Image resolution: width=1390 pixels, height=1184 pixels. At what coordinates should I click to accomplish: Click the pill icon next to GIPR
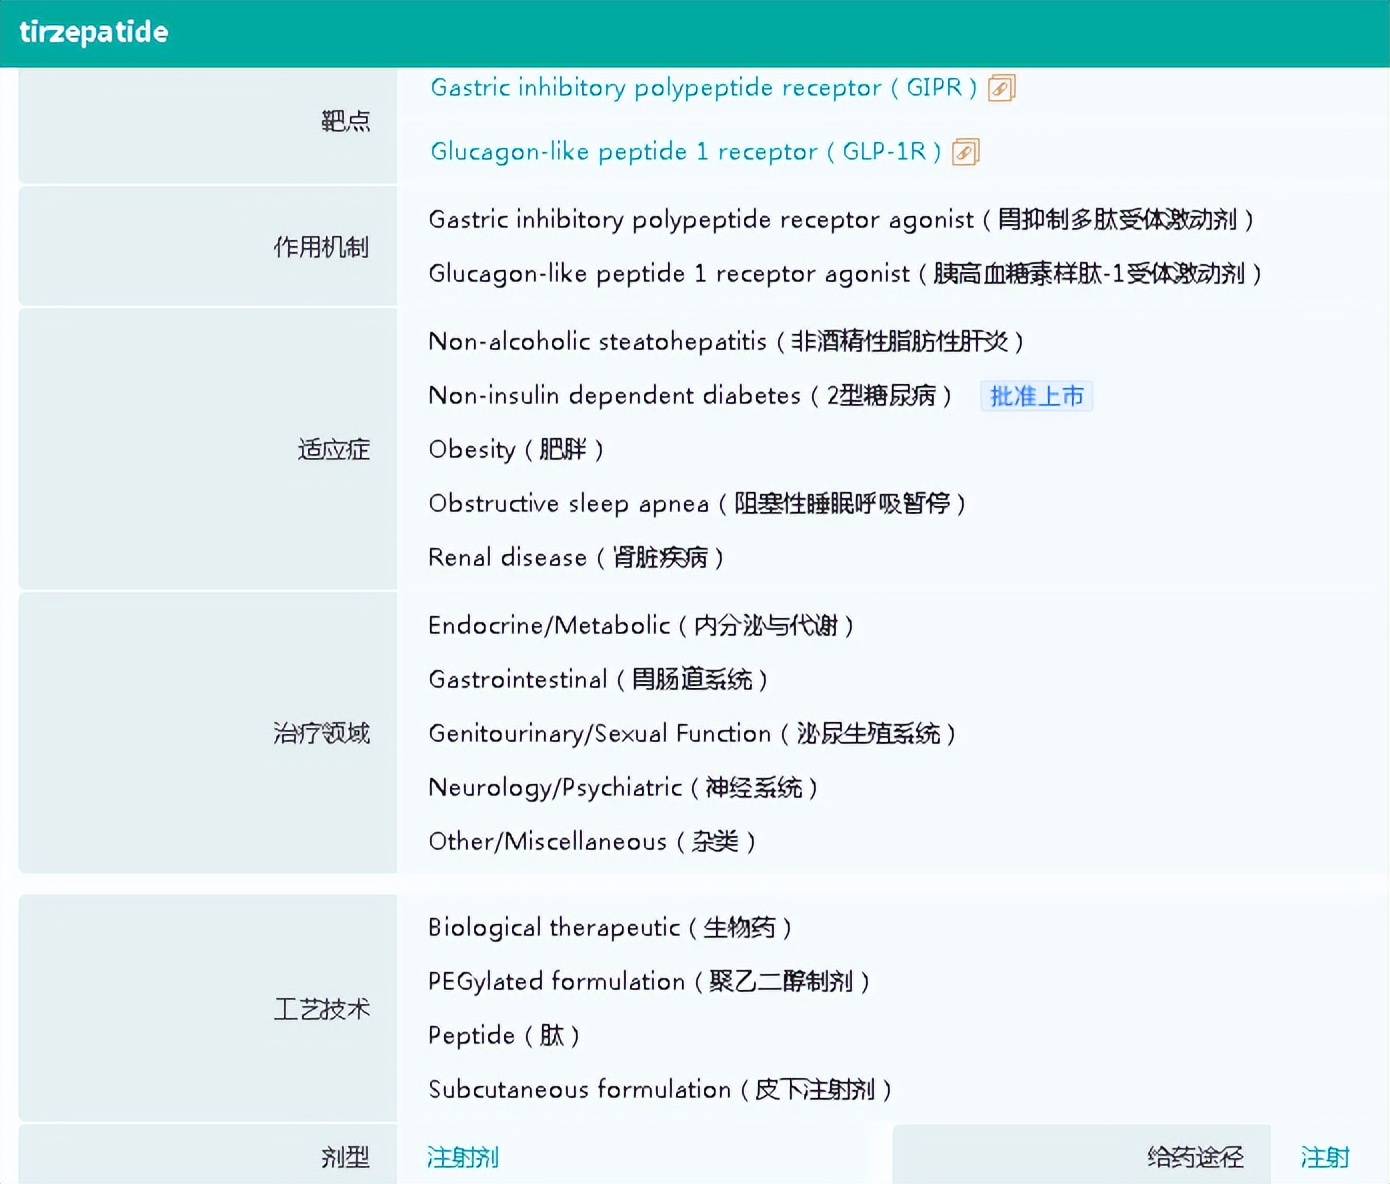pos(1003,88)
